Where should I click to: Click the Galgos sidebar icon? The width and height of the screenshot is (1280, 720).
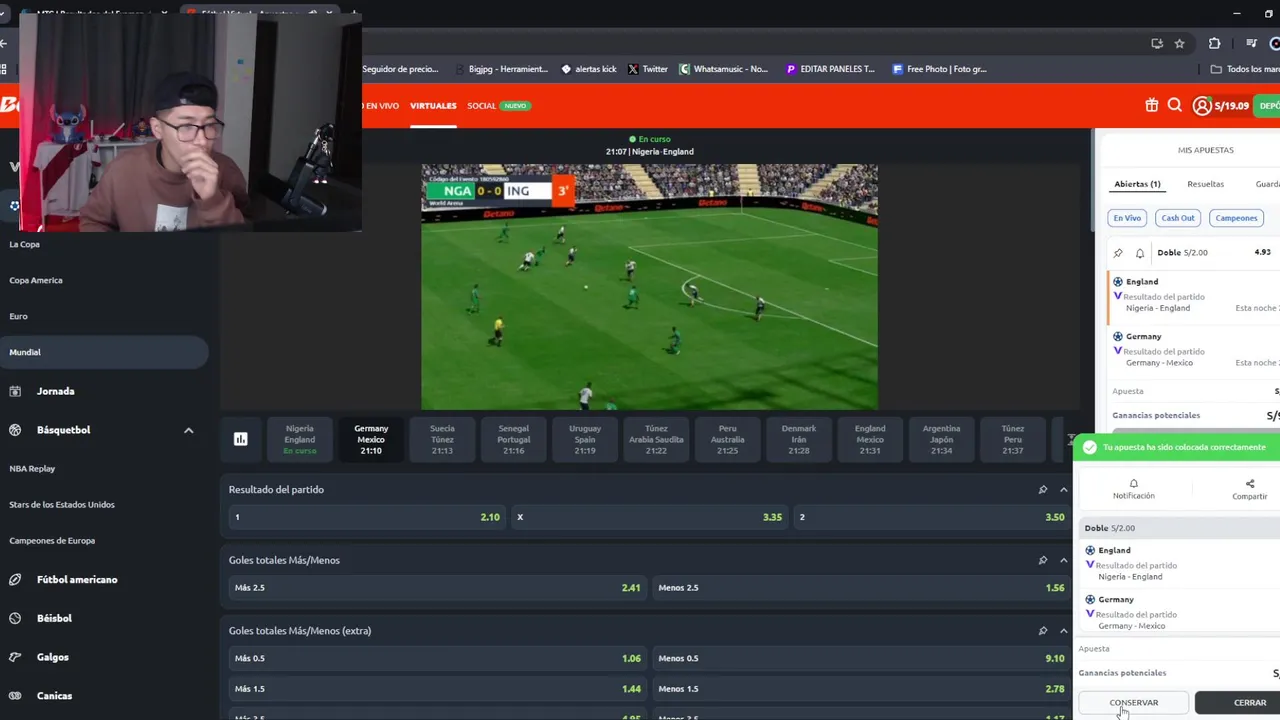pos(15,657)
